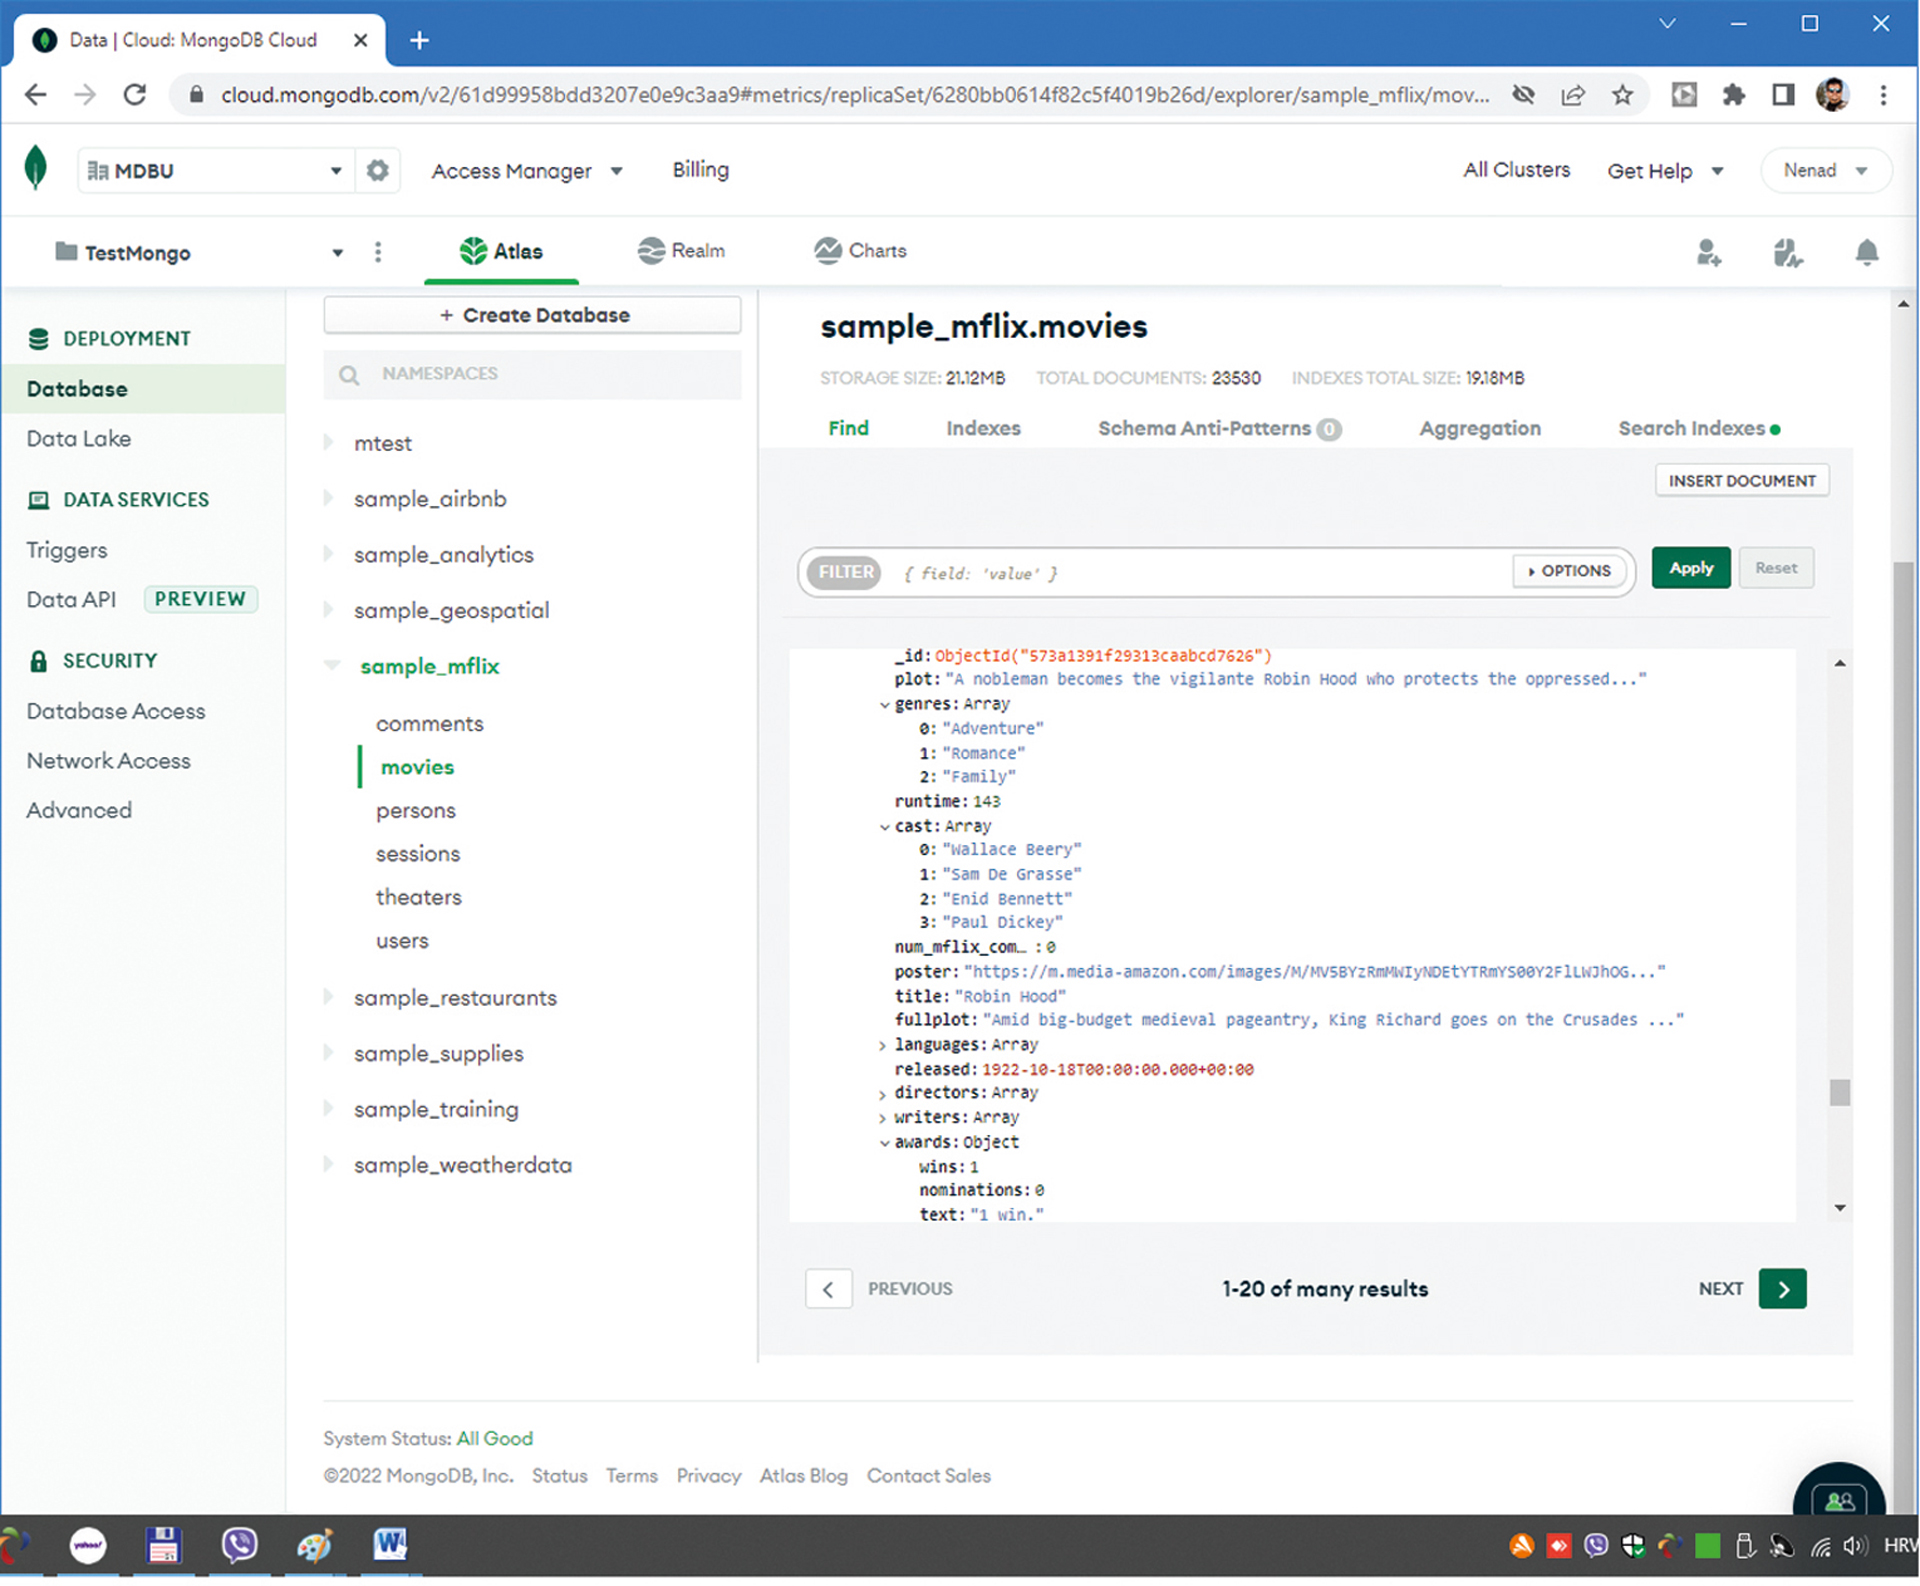Collapse the sample_mflix database tree

pos(332,665)
